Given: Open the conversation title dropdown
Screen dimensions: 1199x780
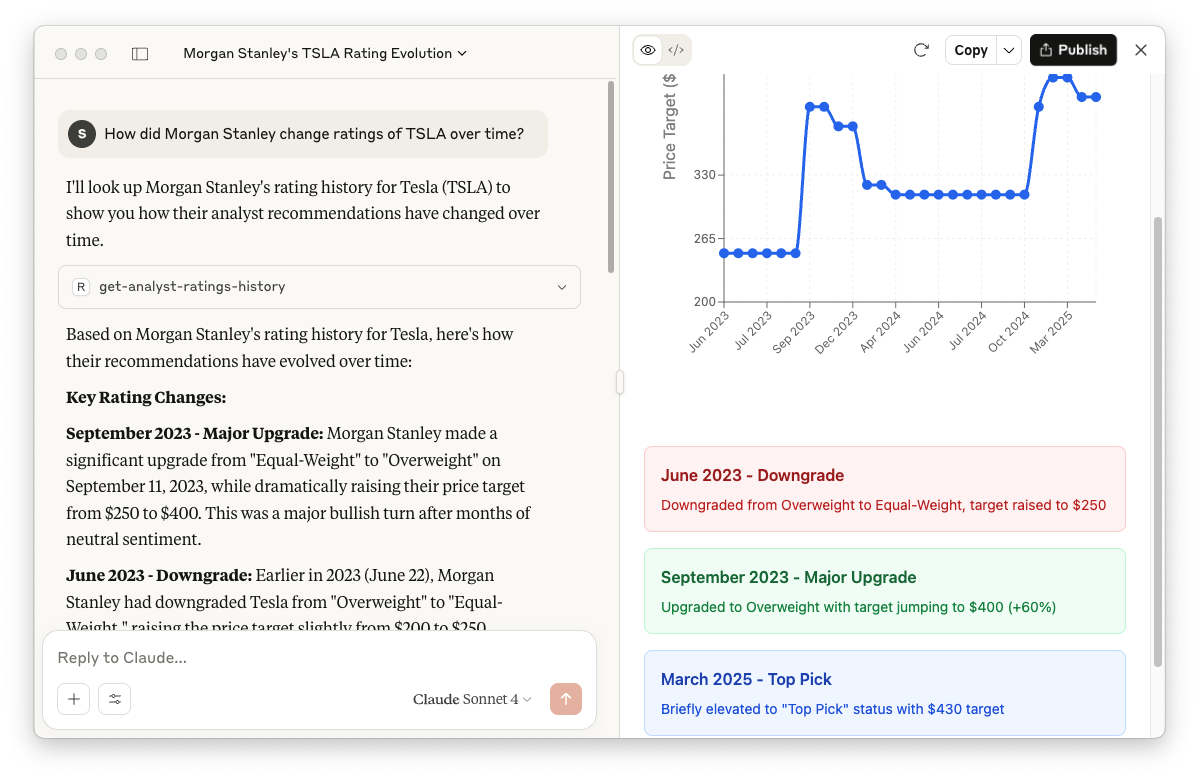Looking at the screenshot, I should (325, 54).
